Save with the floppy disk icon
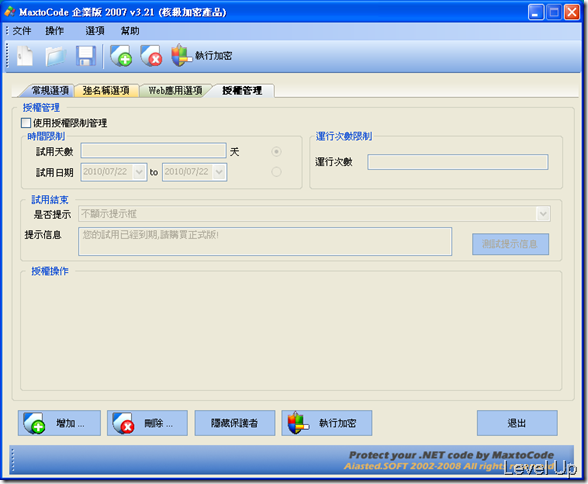Image resolution: width=588 pixels, height=484 pixels. pyautogui.click(x=86, y=56)
